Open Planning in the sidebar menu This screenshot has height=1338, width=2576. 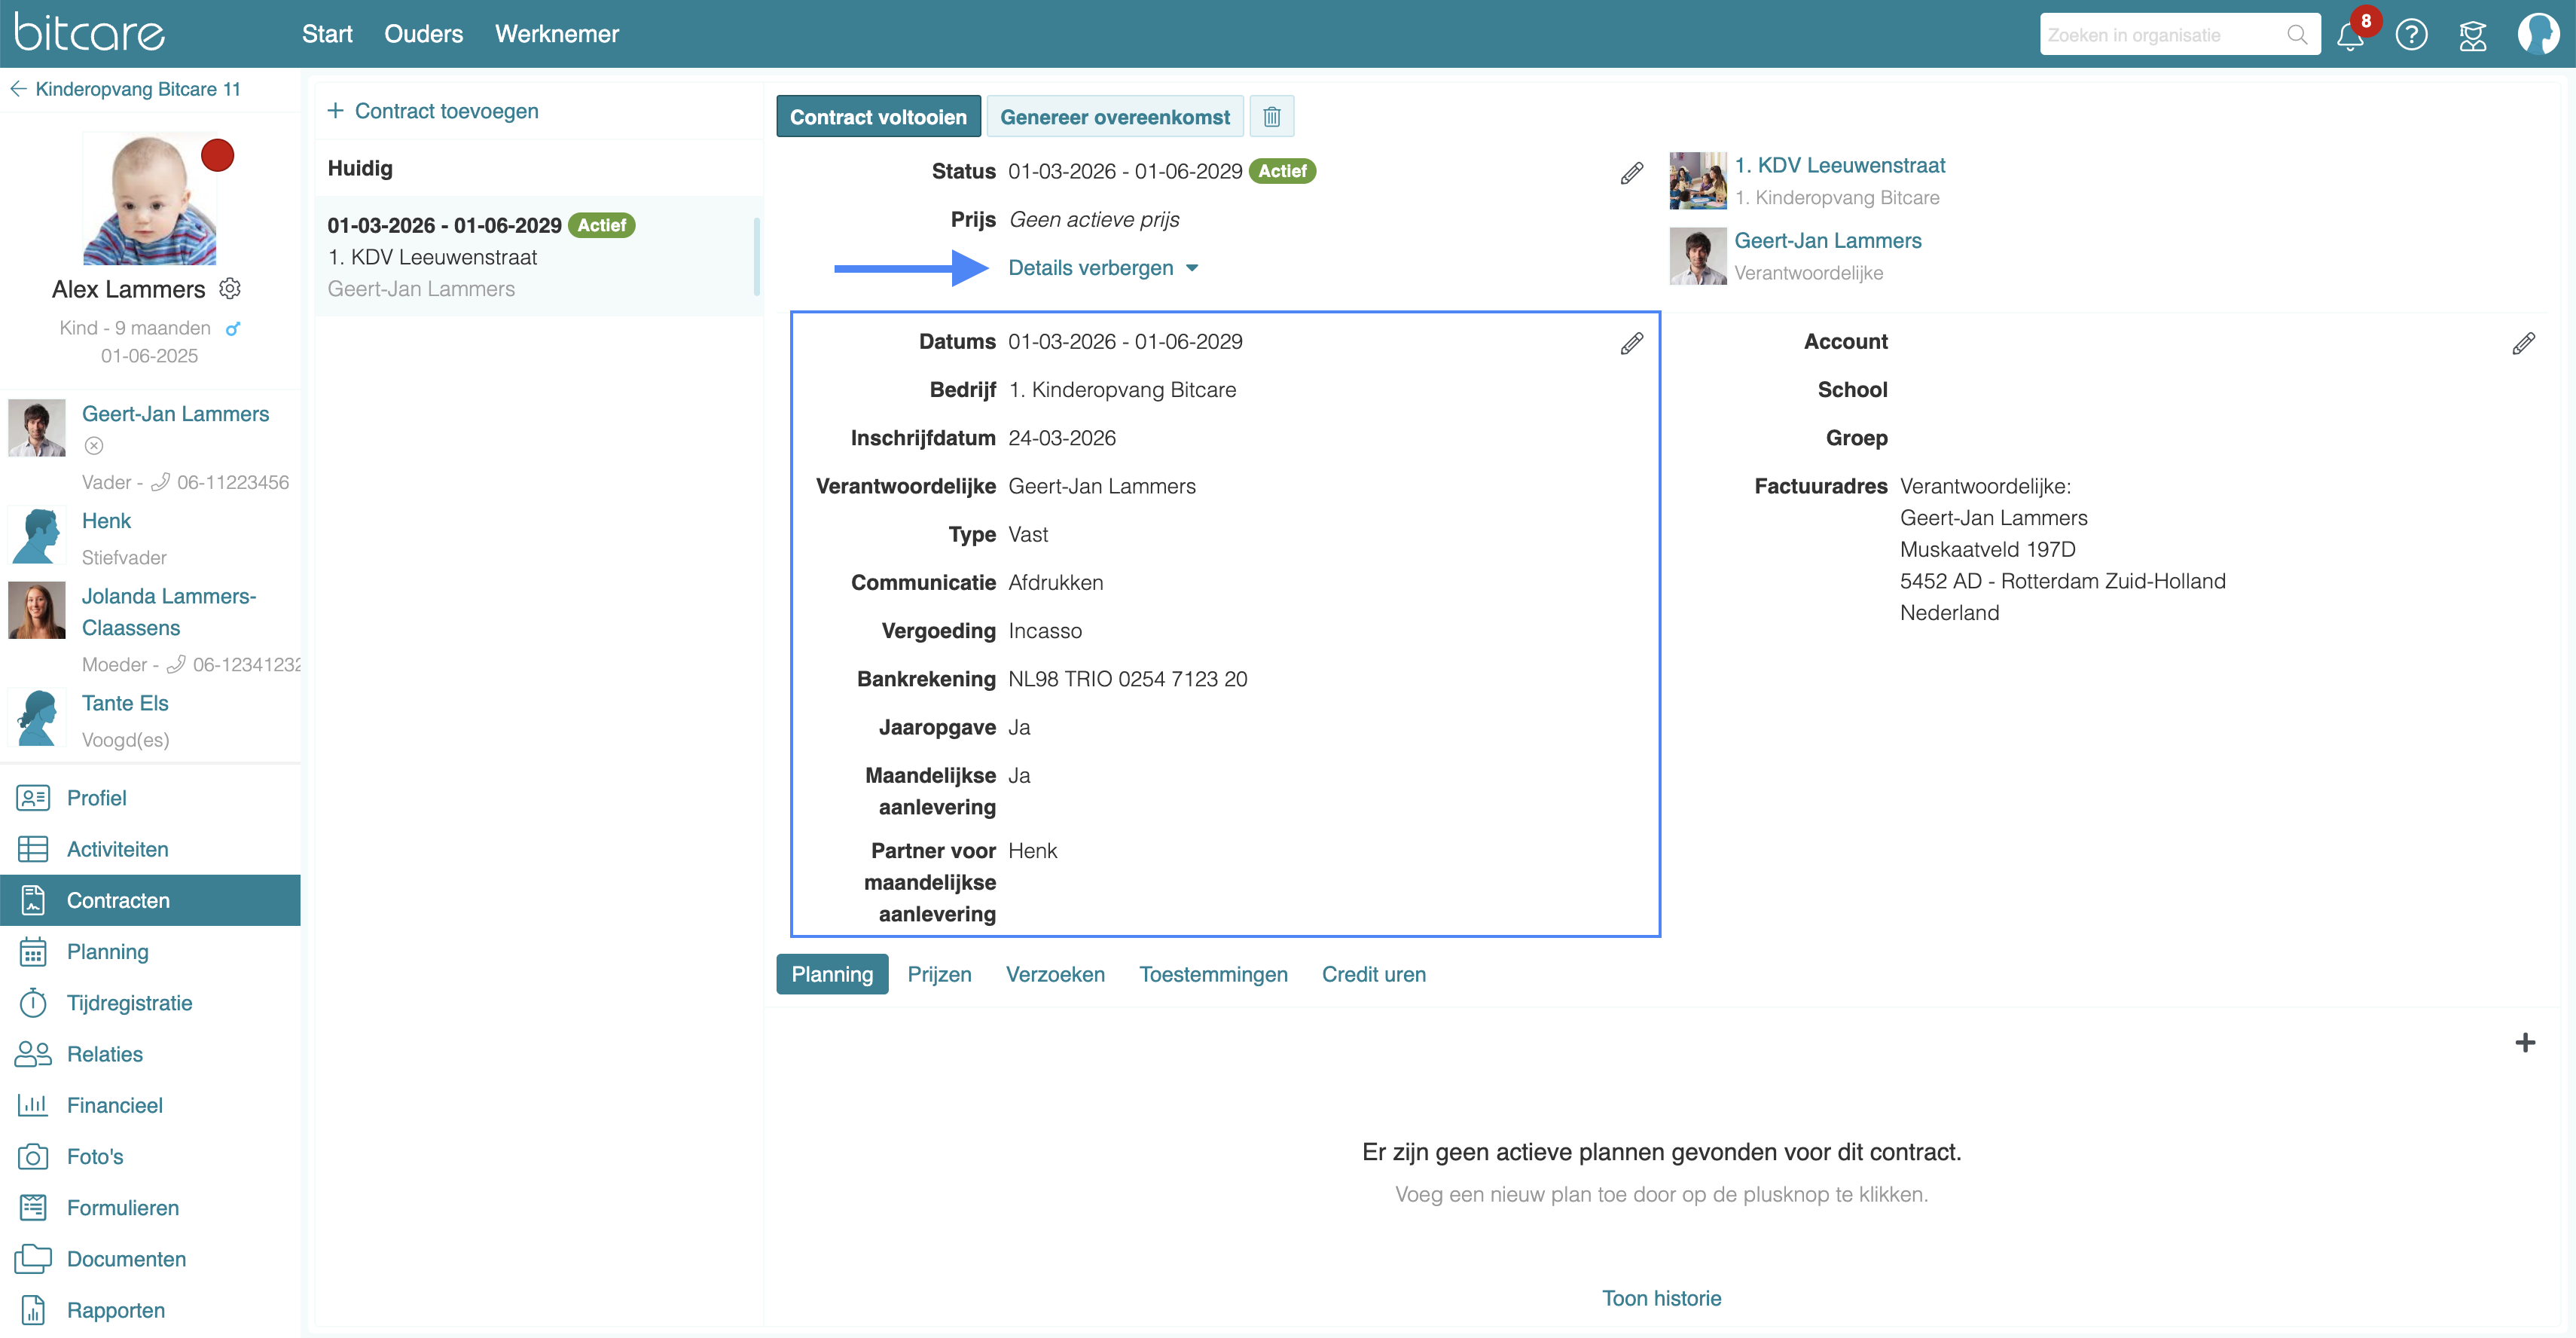click(107, 952)
